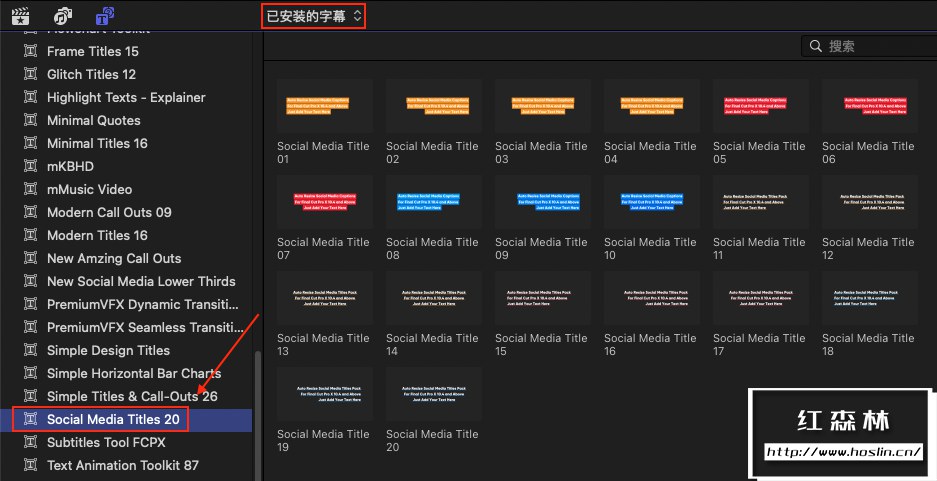Select the Frame Titles 15 category

pos(93,51)
